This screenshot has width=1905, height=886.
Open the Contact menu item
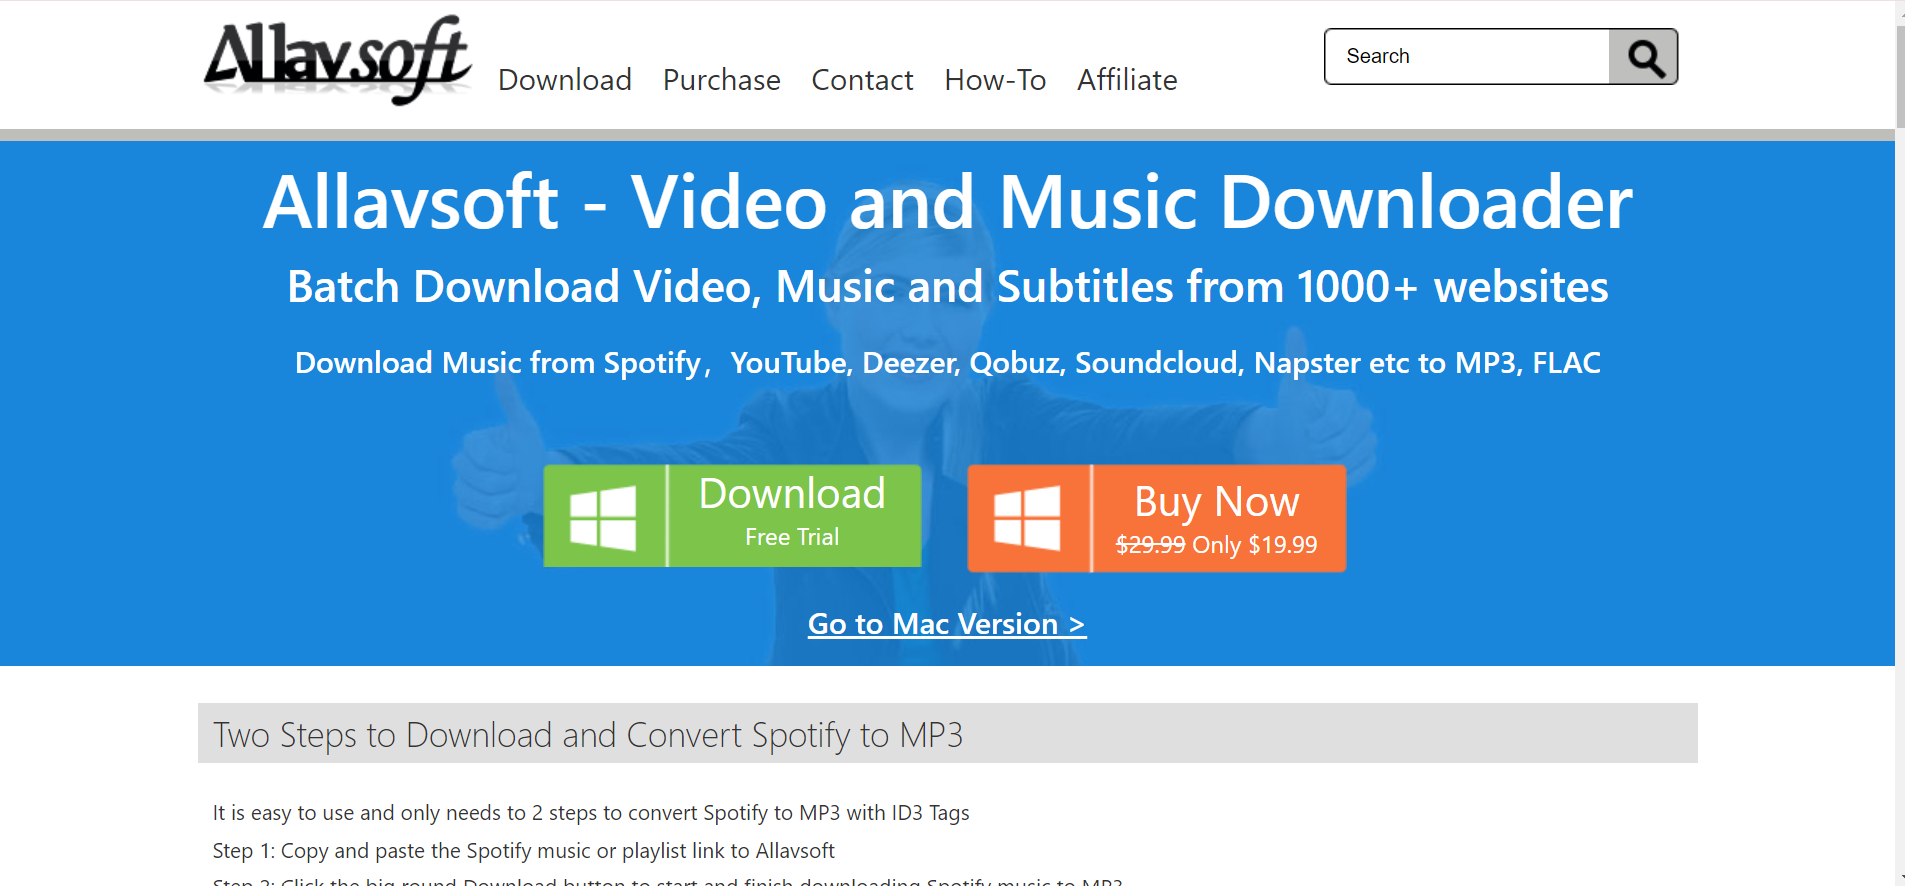[862, 80]
